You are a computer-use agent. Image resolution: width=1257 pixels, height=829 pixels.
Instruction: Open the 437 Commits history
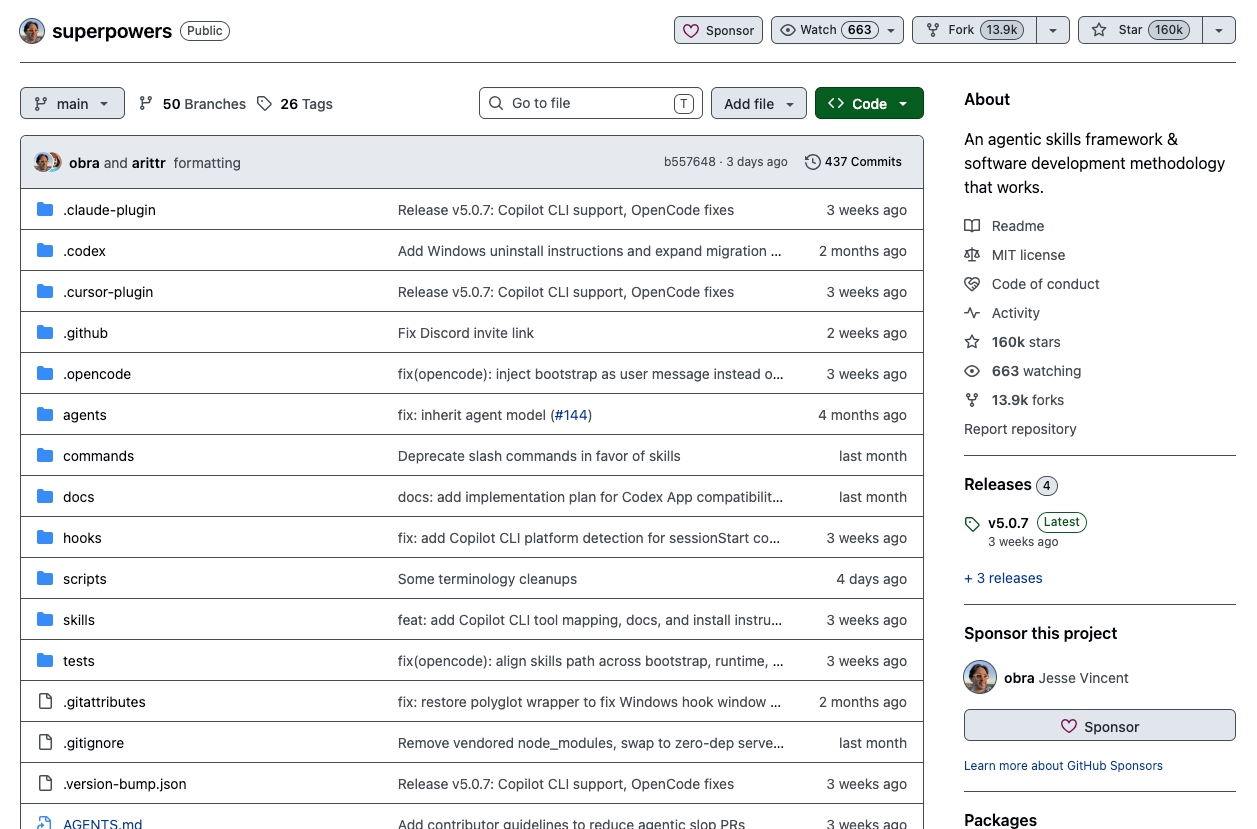[x=853, y=162]
